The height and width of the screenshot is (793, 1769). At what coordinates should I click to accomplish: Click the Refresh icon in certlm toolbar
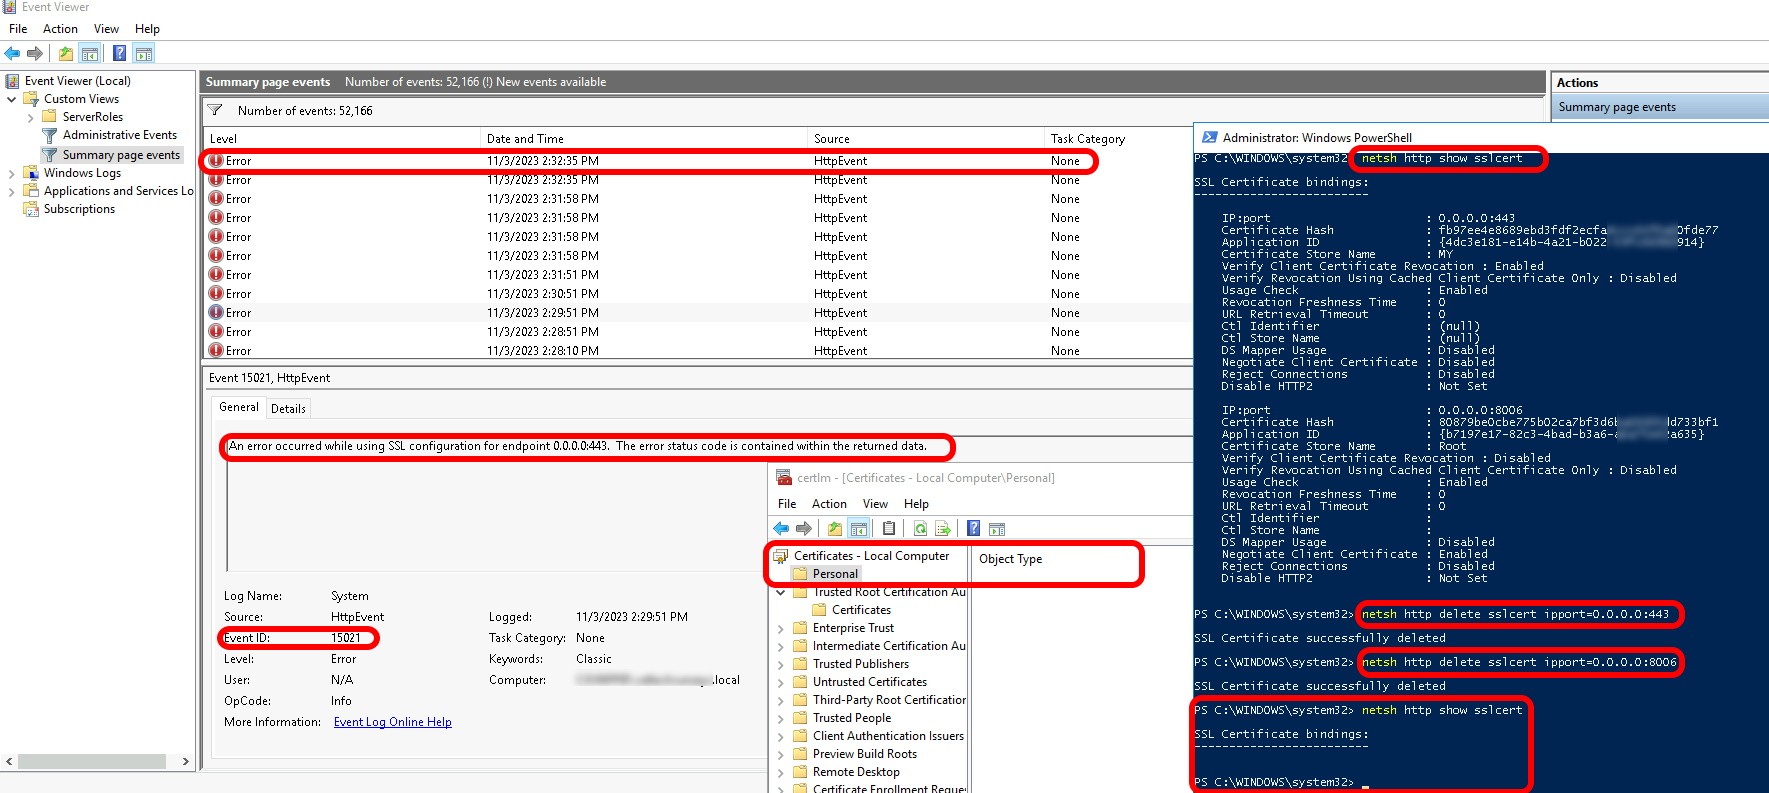(919, 528)
